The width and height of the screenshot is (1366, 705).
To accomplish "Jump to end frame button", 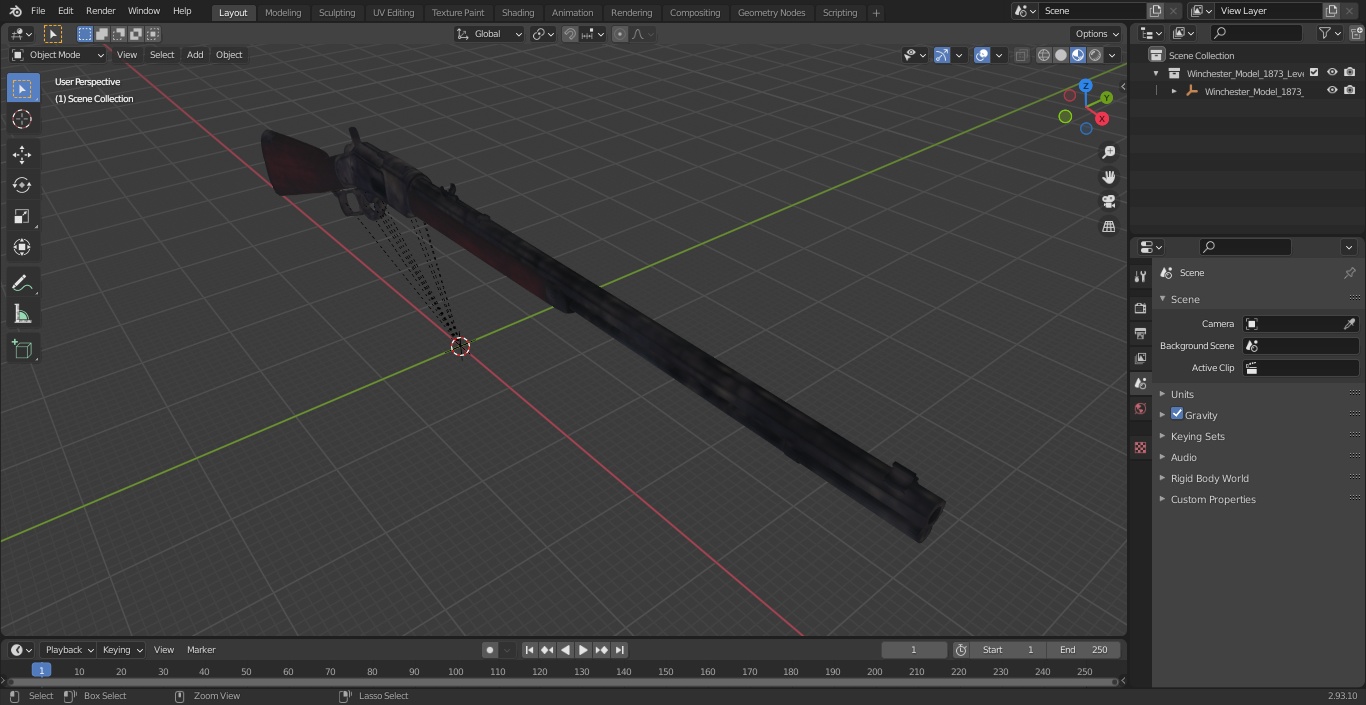I will click(619, 650).
